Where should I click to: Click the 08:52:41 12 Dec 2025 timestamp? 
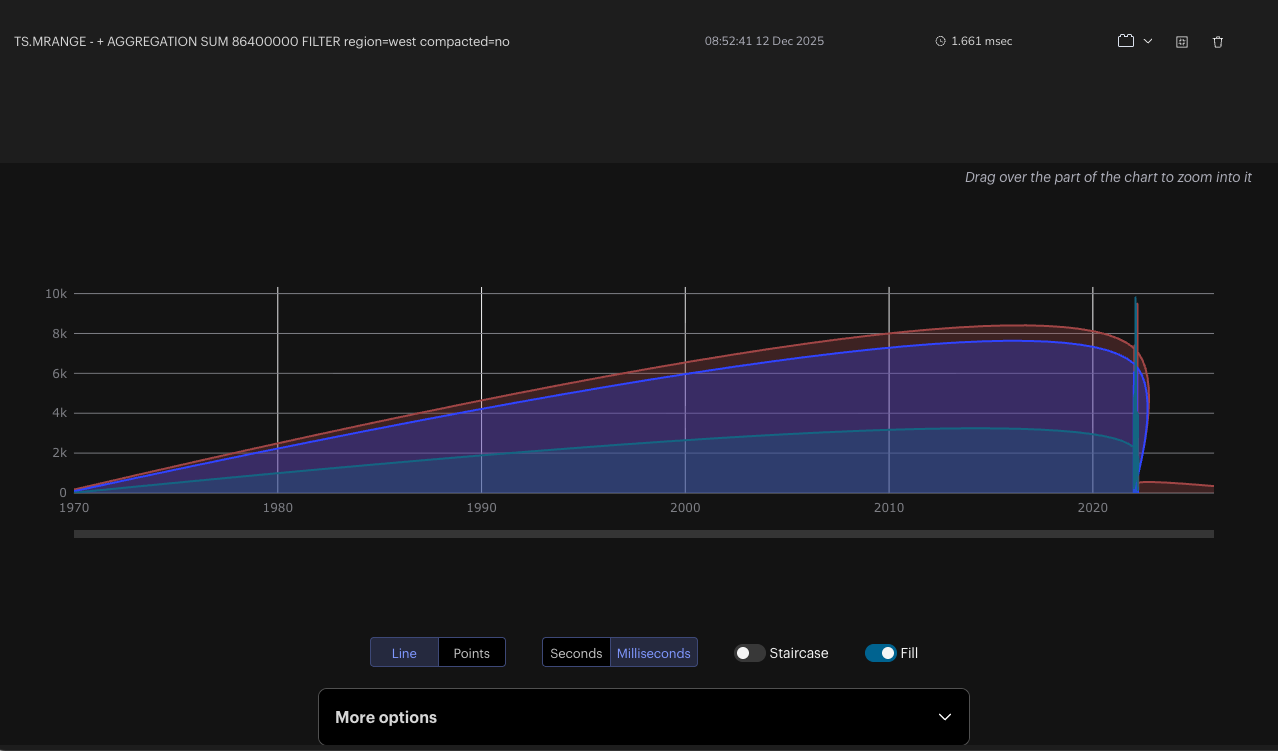[764, 41]
